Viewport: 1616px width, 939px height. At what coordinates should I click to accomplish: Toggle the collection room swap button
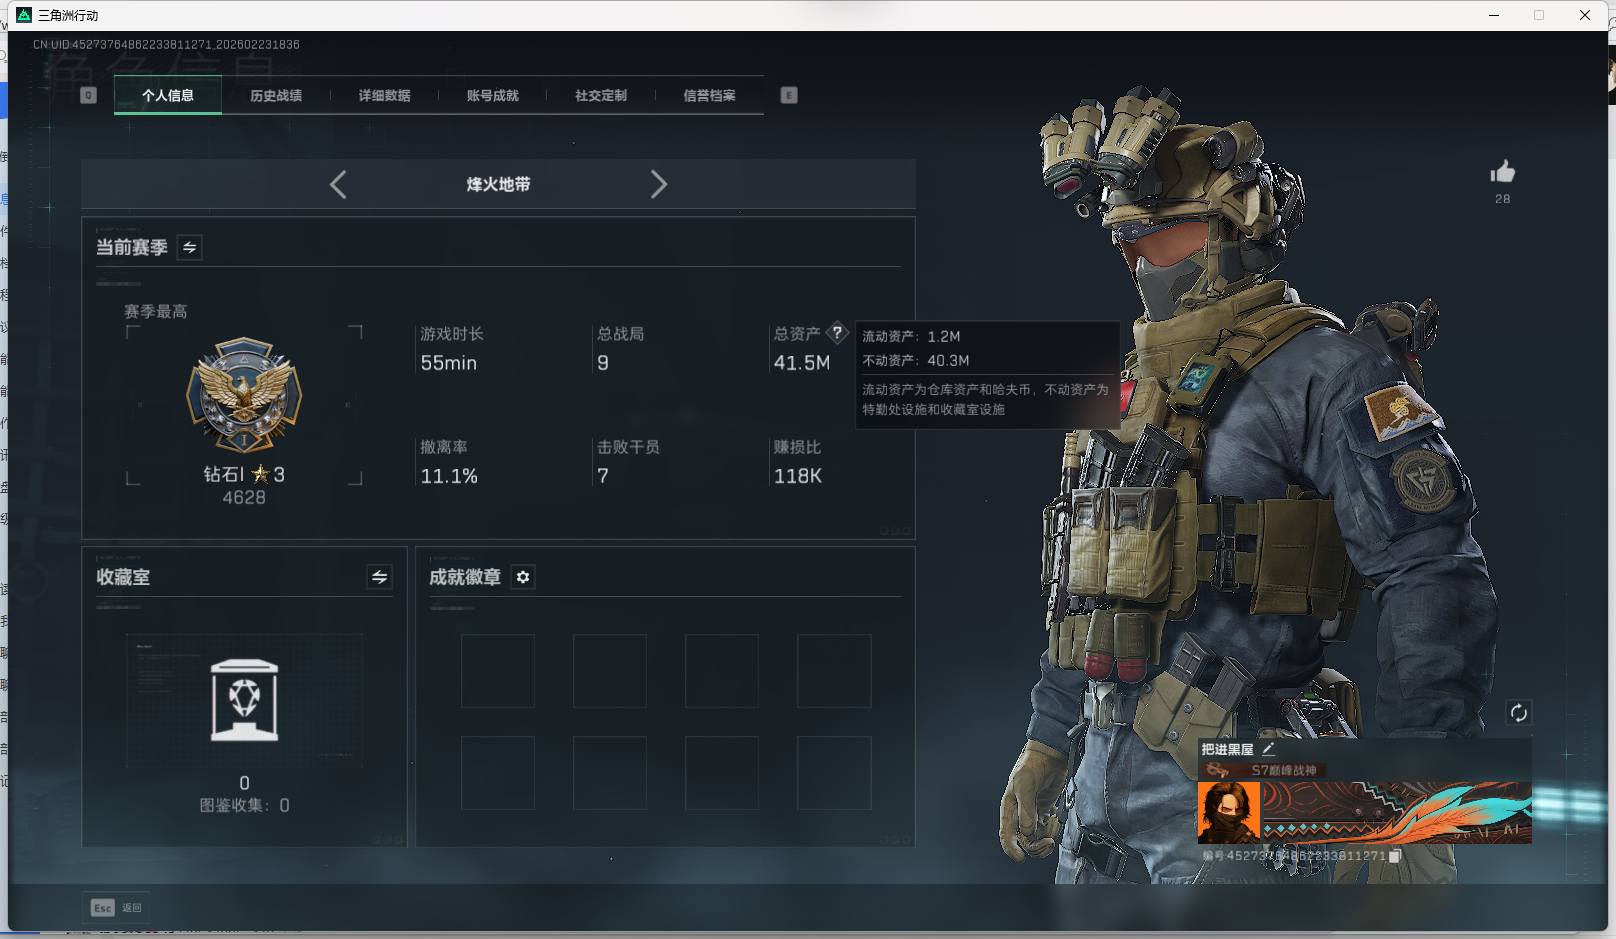coord(379,577)
